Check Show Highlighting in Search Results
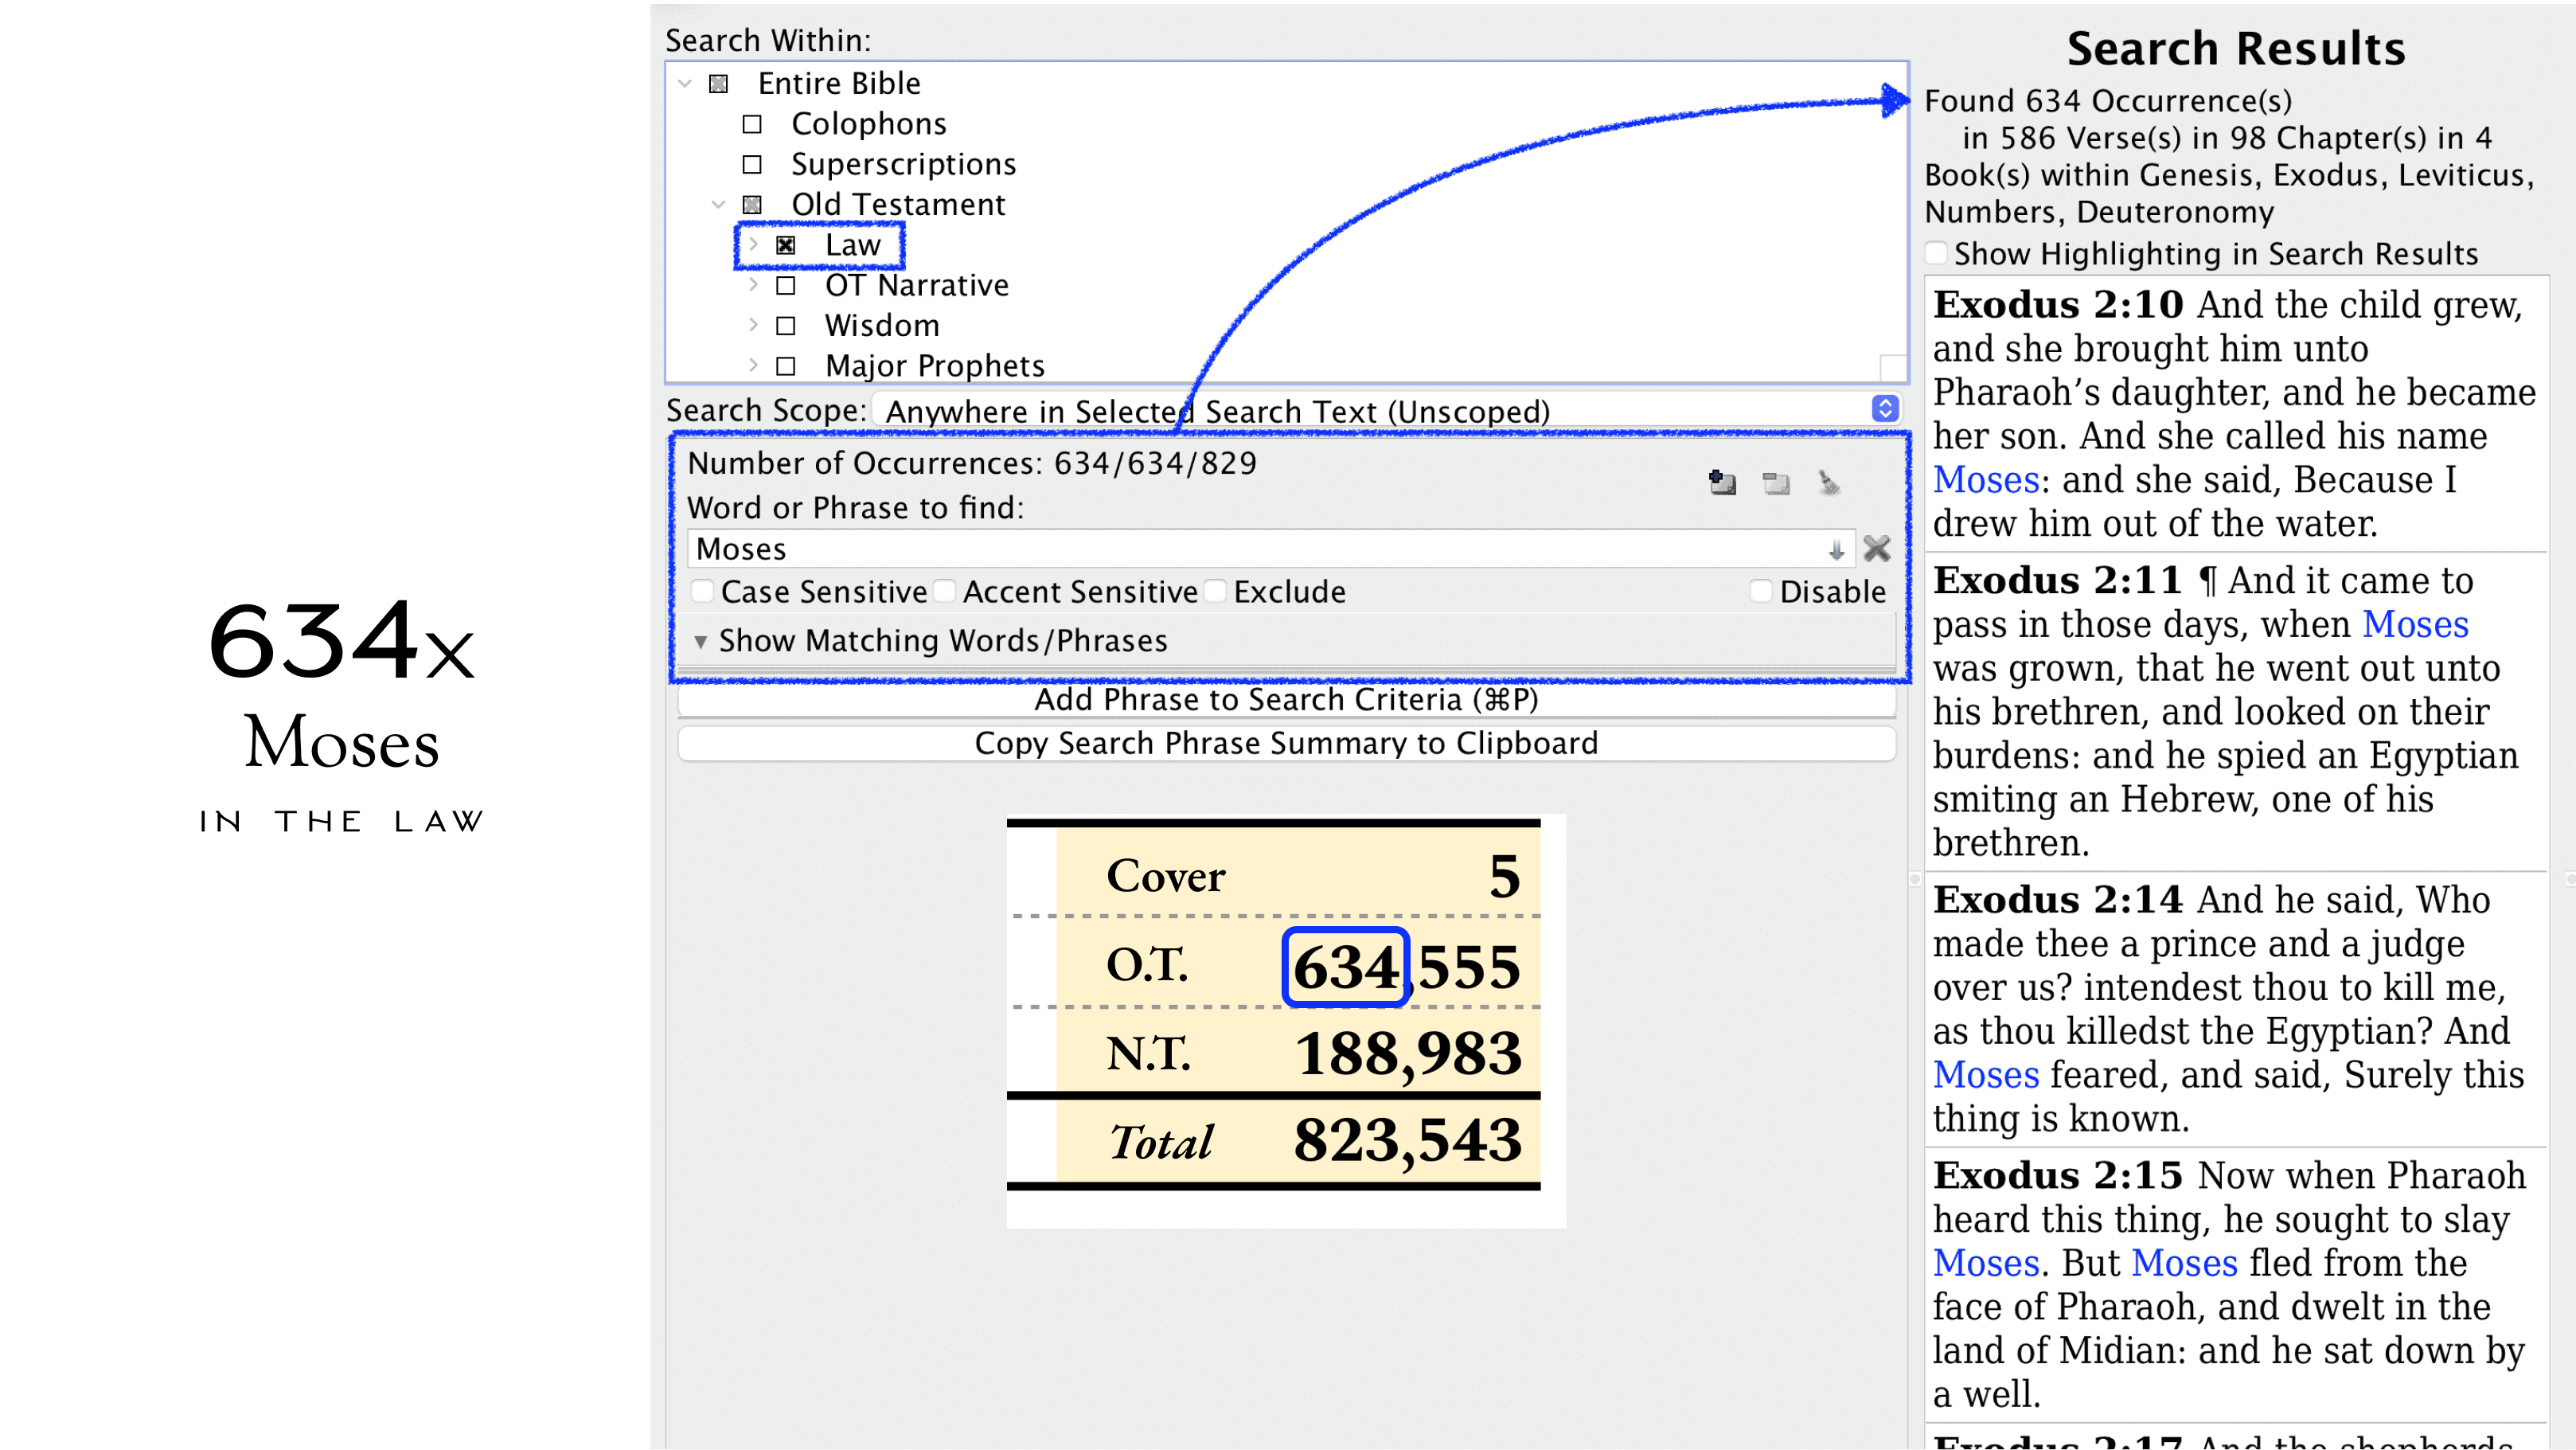The height and width of the screenshot is (1450, 2576). [x=1937, y=253]
